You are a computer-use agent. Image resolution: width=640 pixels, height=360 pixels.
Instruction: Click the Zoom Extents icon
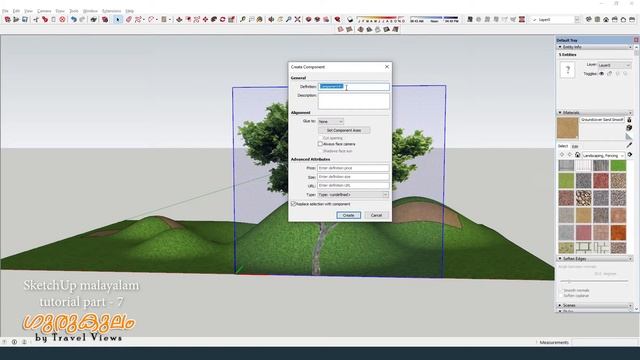pyautogui.click(x=298, y=19)
